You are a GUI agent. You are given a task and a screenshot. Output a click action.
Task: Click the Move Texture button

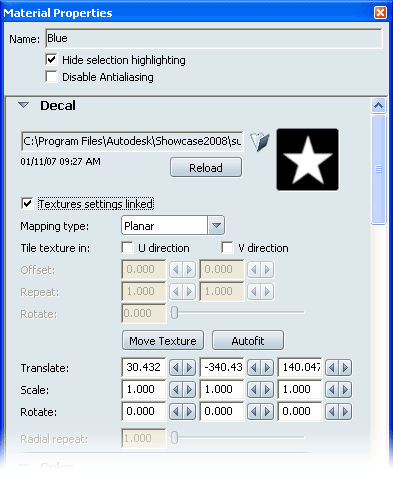coord(163,340)
